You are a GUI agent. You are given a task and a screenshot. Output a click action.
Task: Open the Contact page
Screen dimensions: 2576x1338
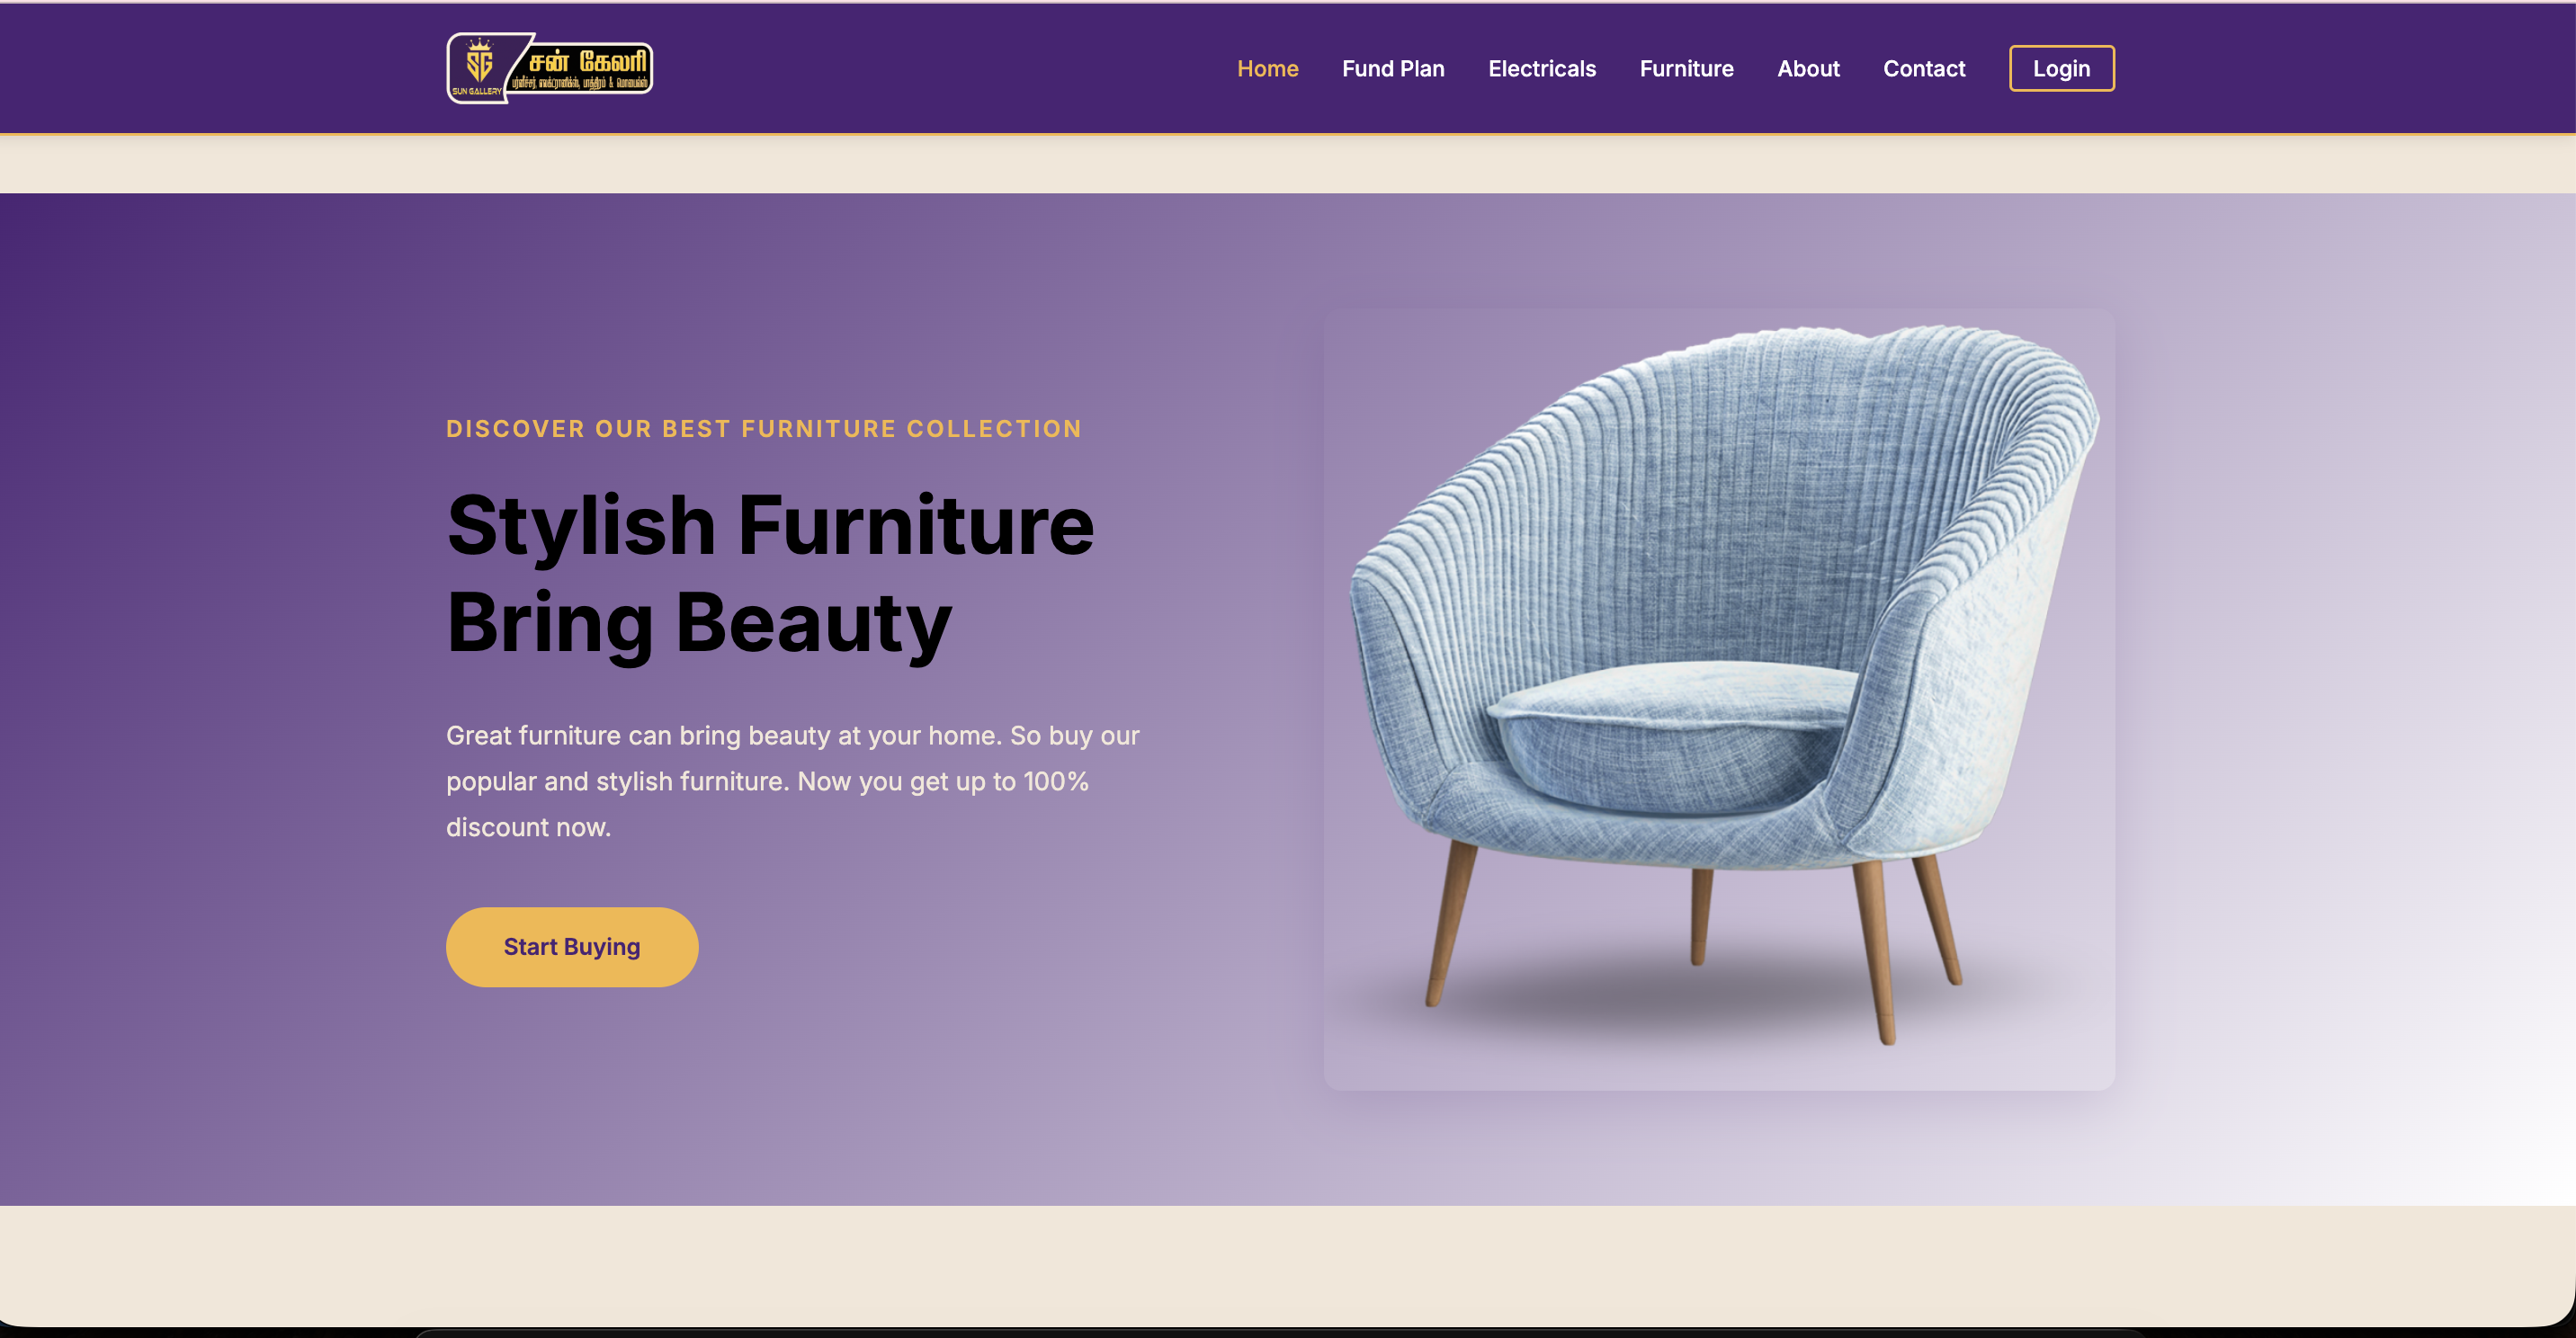1924,68
